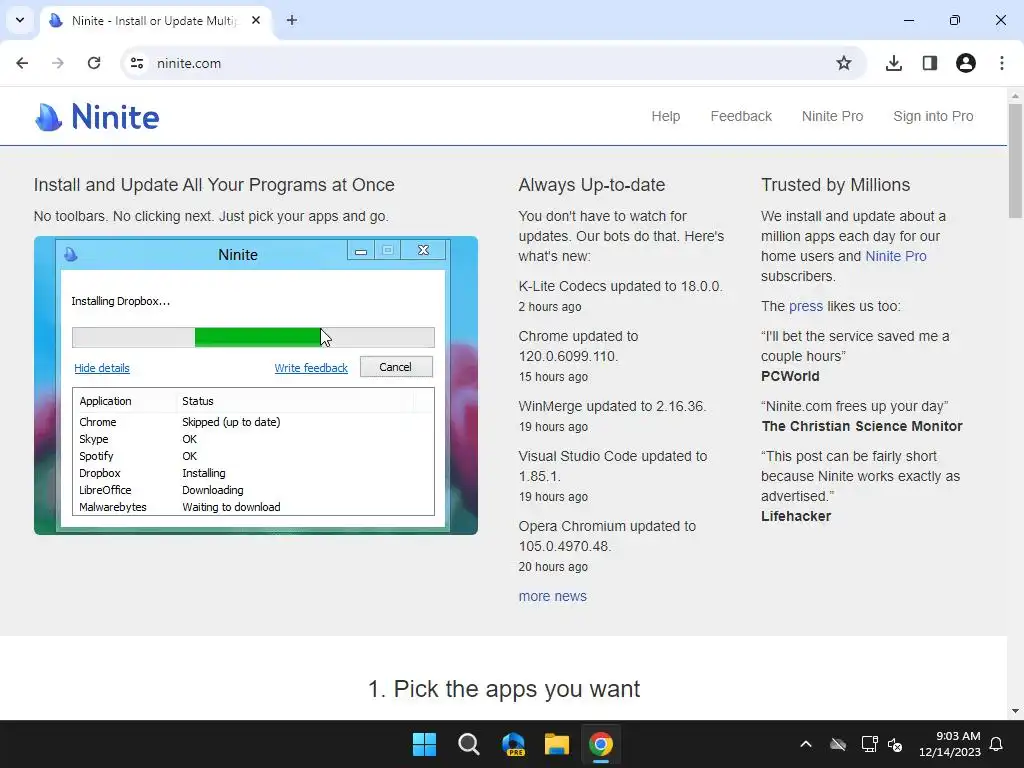Show hidden system tray icons
Screen dimensions: 1024x768
point(806,744)
